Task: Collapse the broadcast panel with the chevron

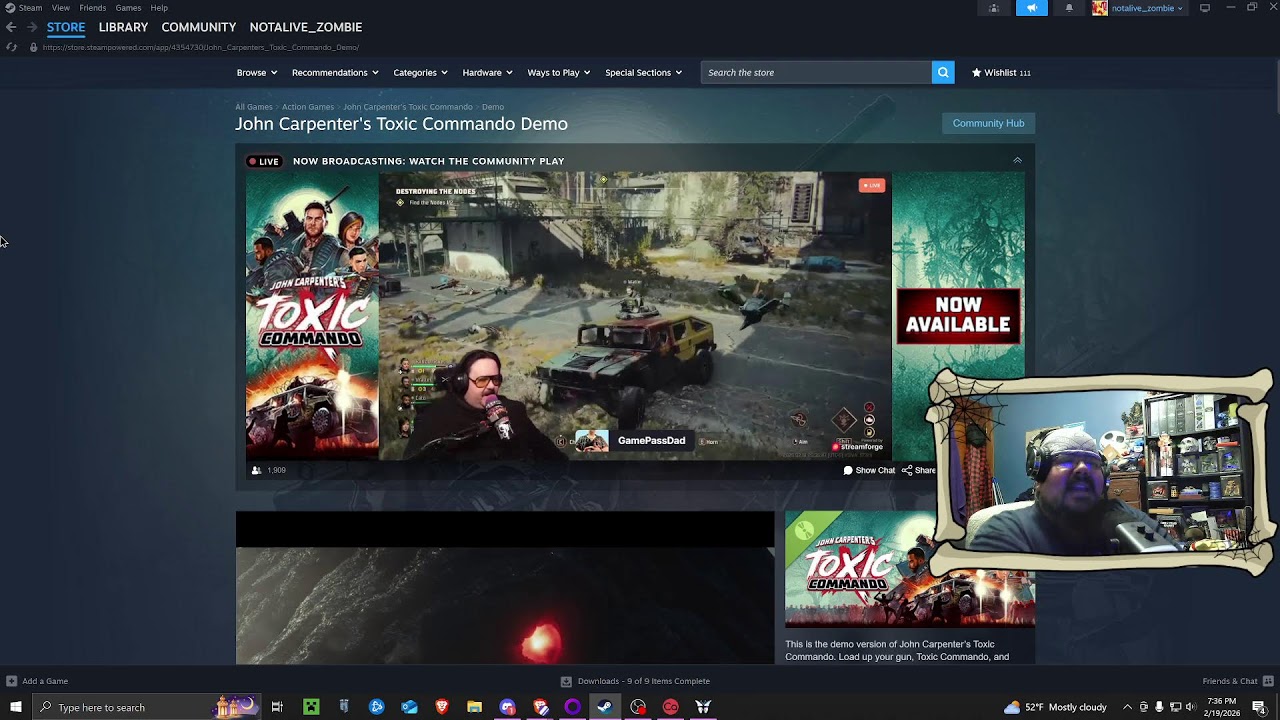Action: pos(1017,160)
